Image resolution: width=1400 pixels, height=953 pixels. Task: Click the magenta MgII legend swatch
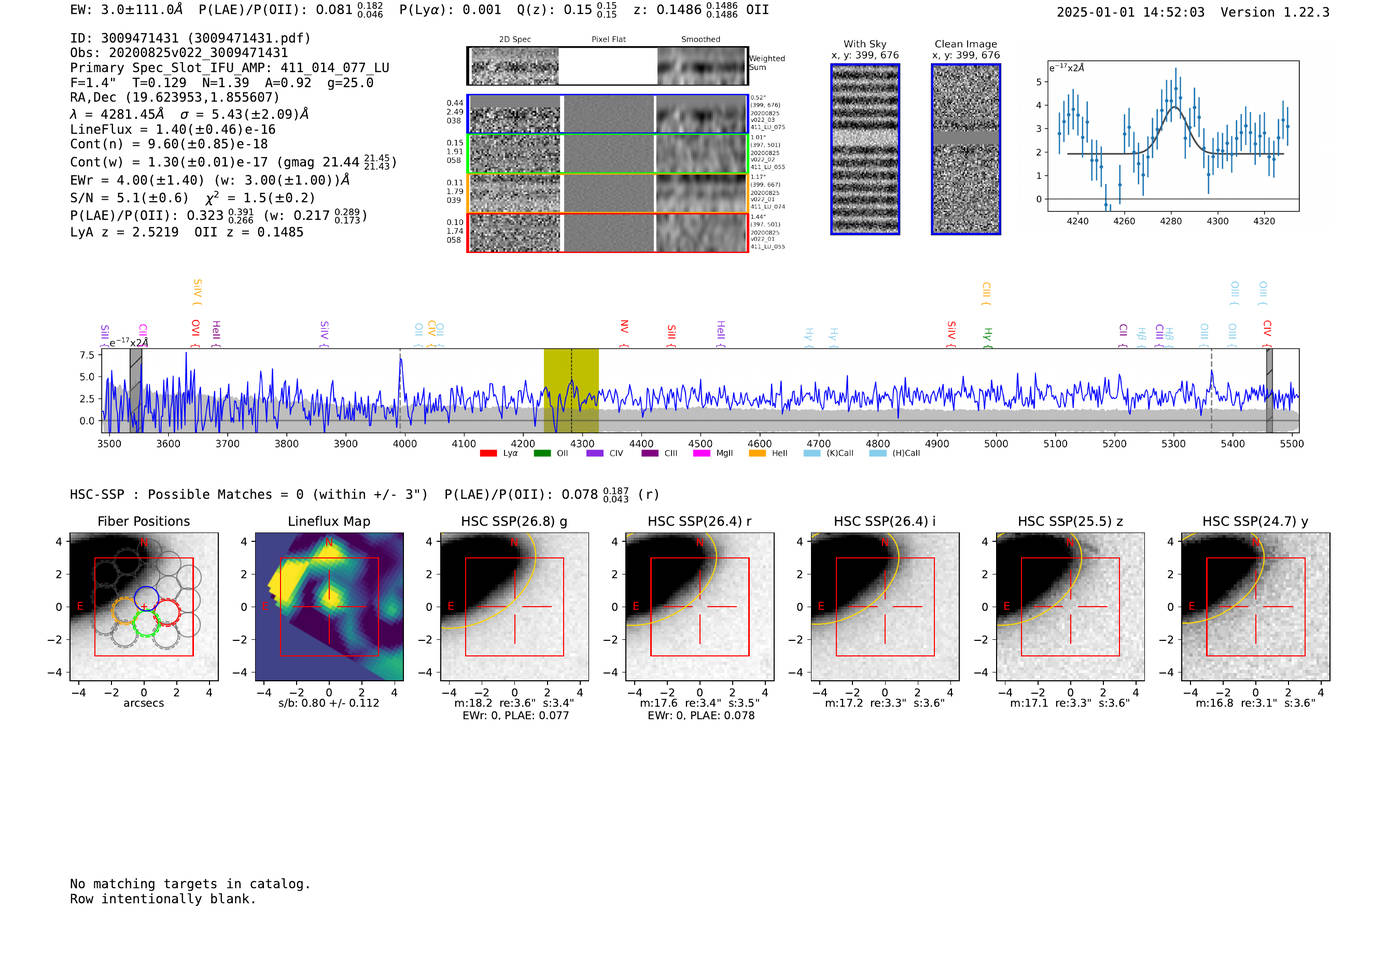pyautogui.click(x=702, y=453)
